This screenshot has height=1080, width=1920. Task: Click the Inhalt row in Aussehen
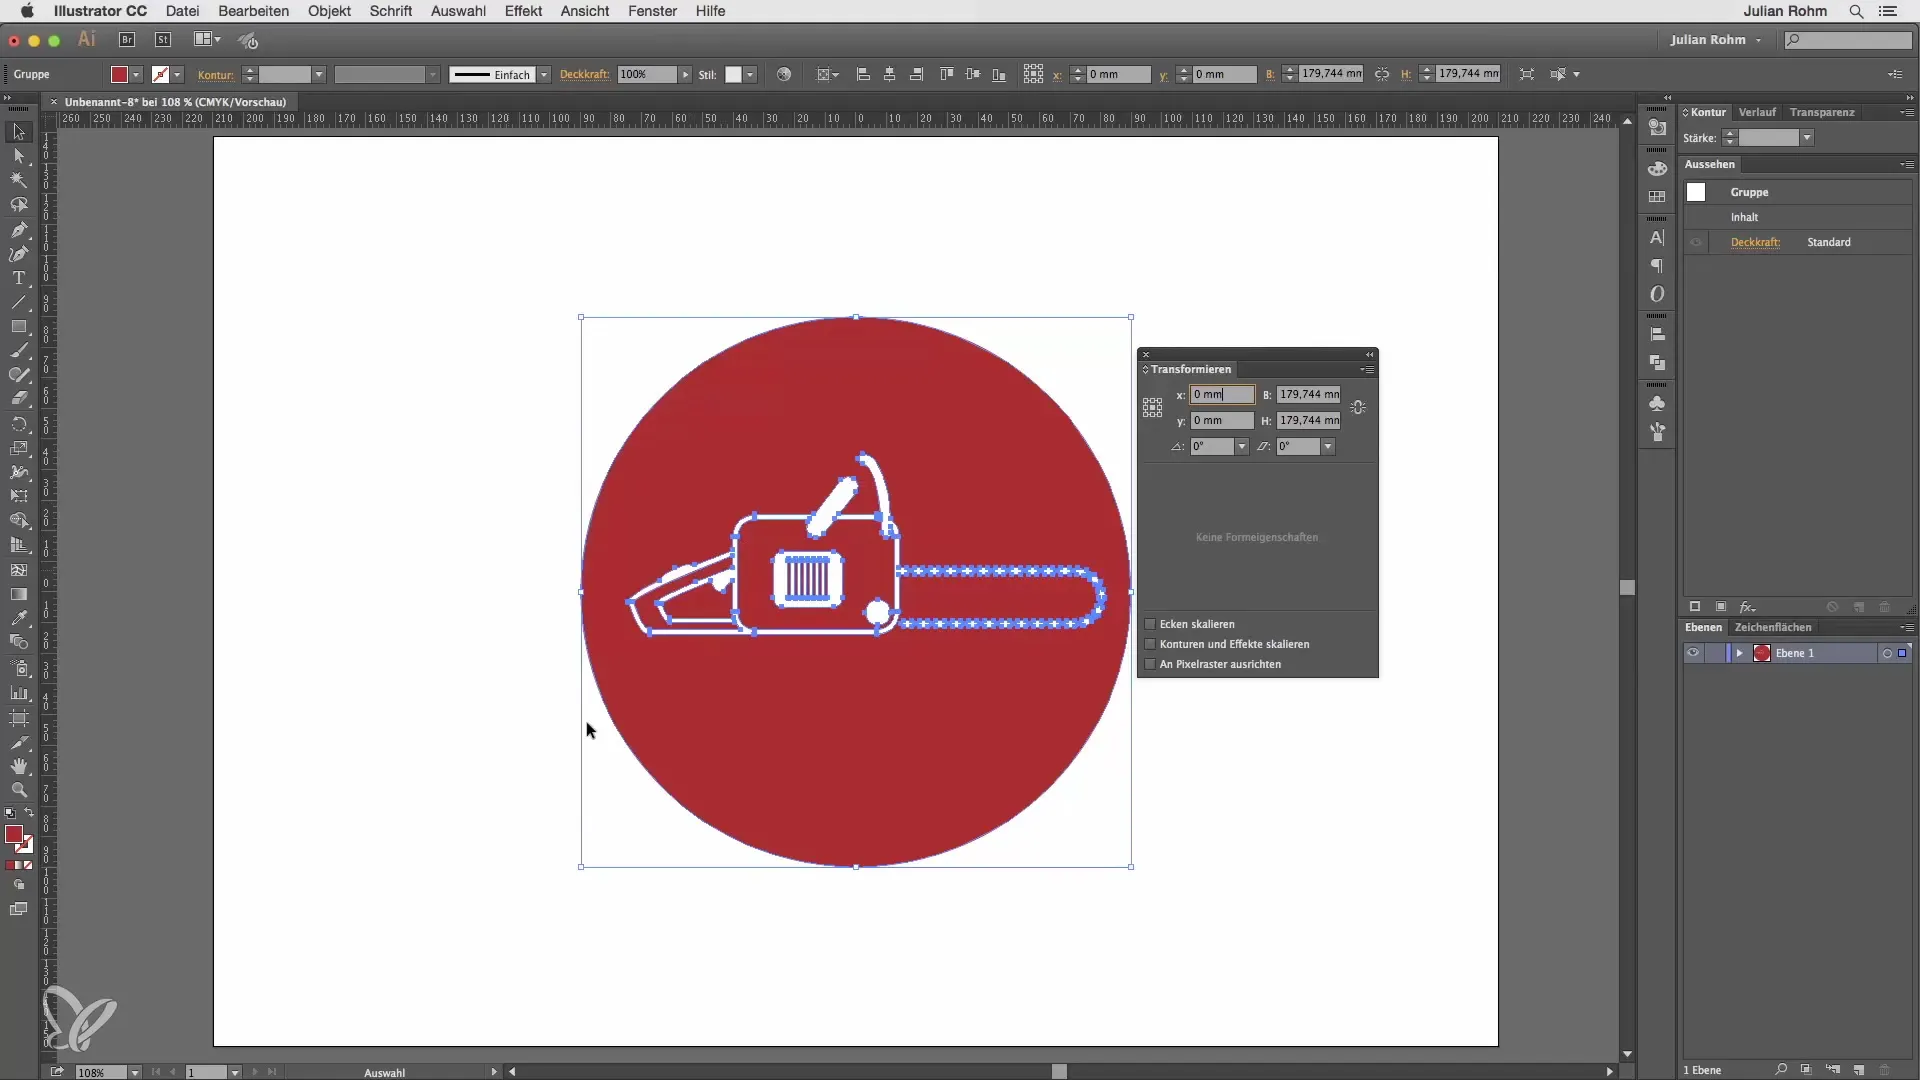click(x=1797, y=217)
